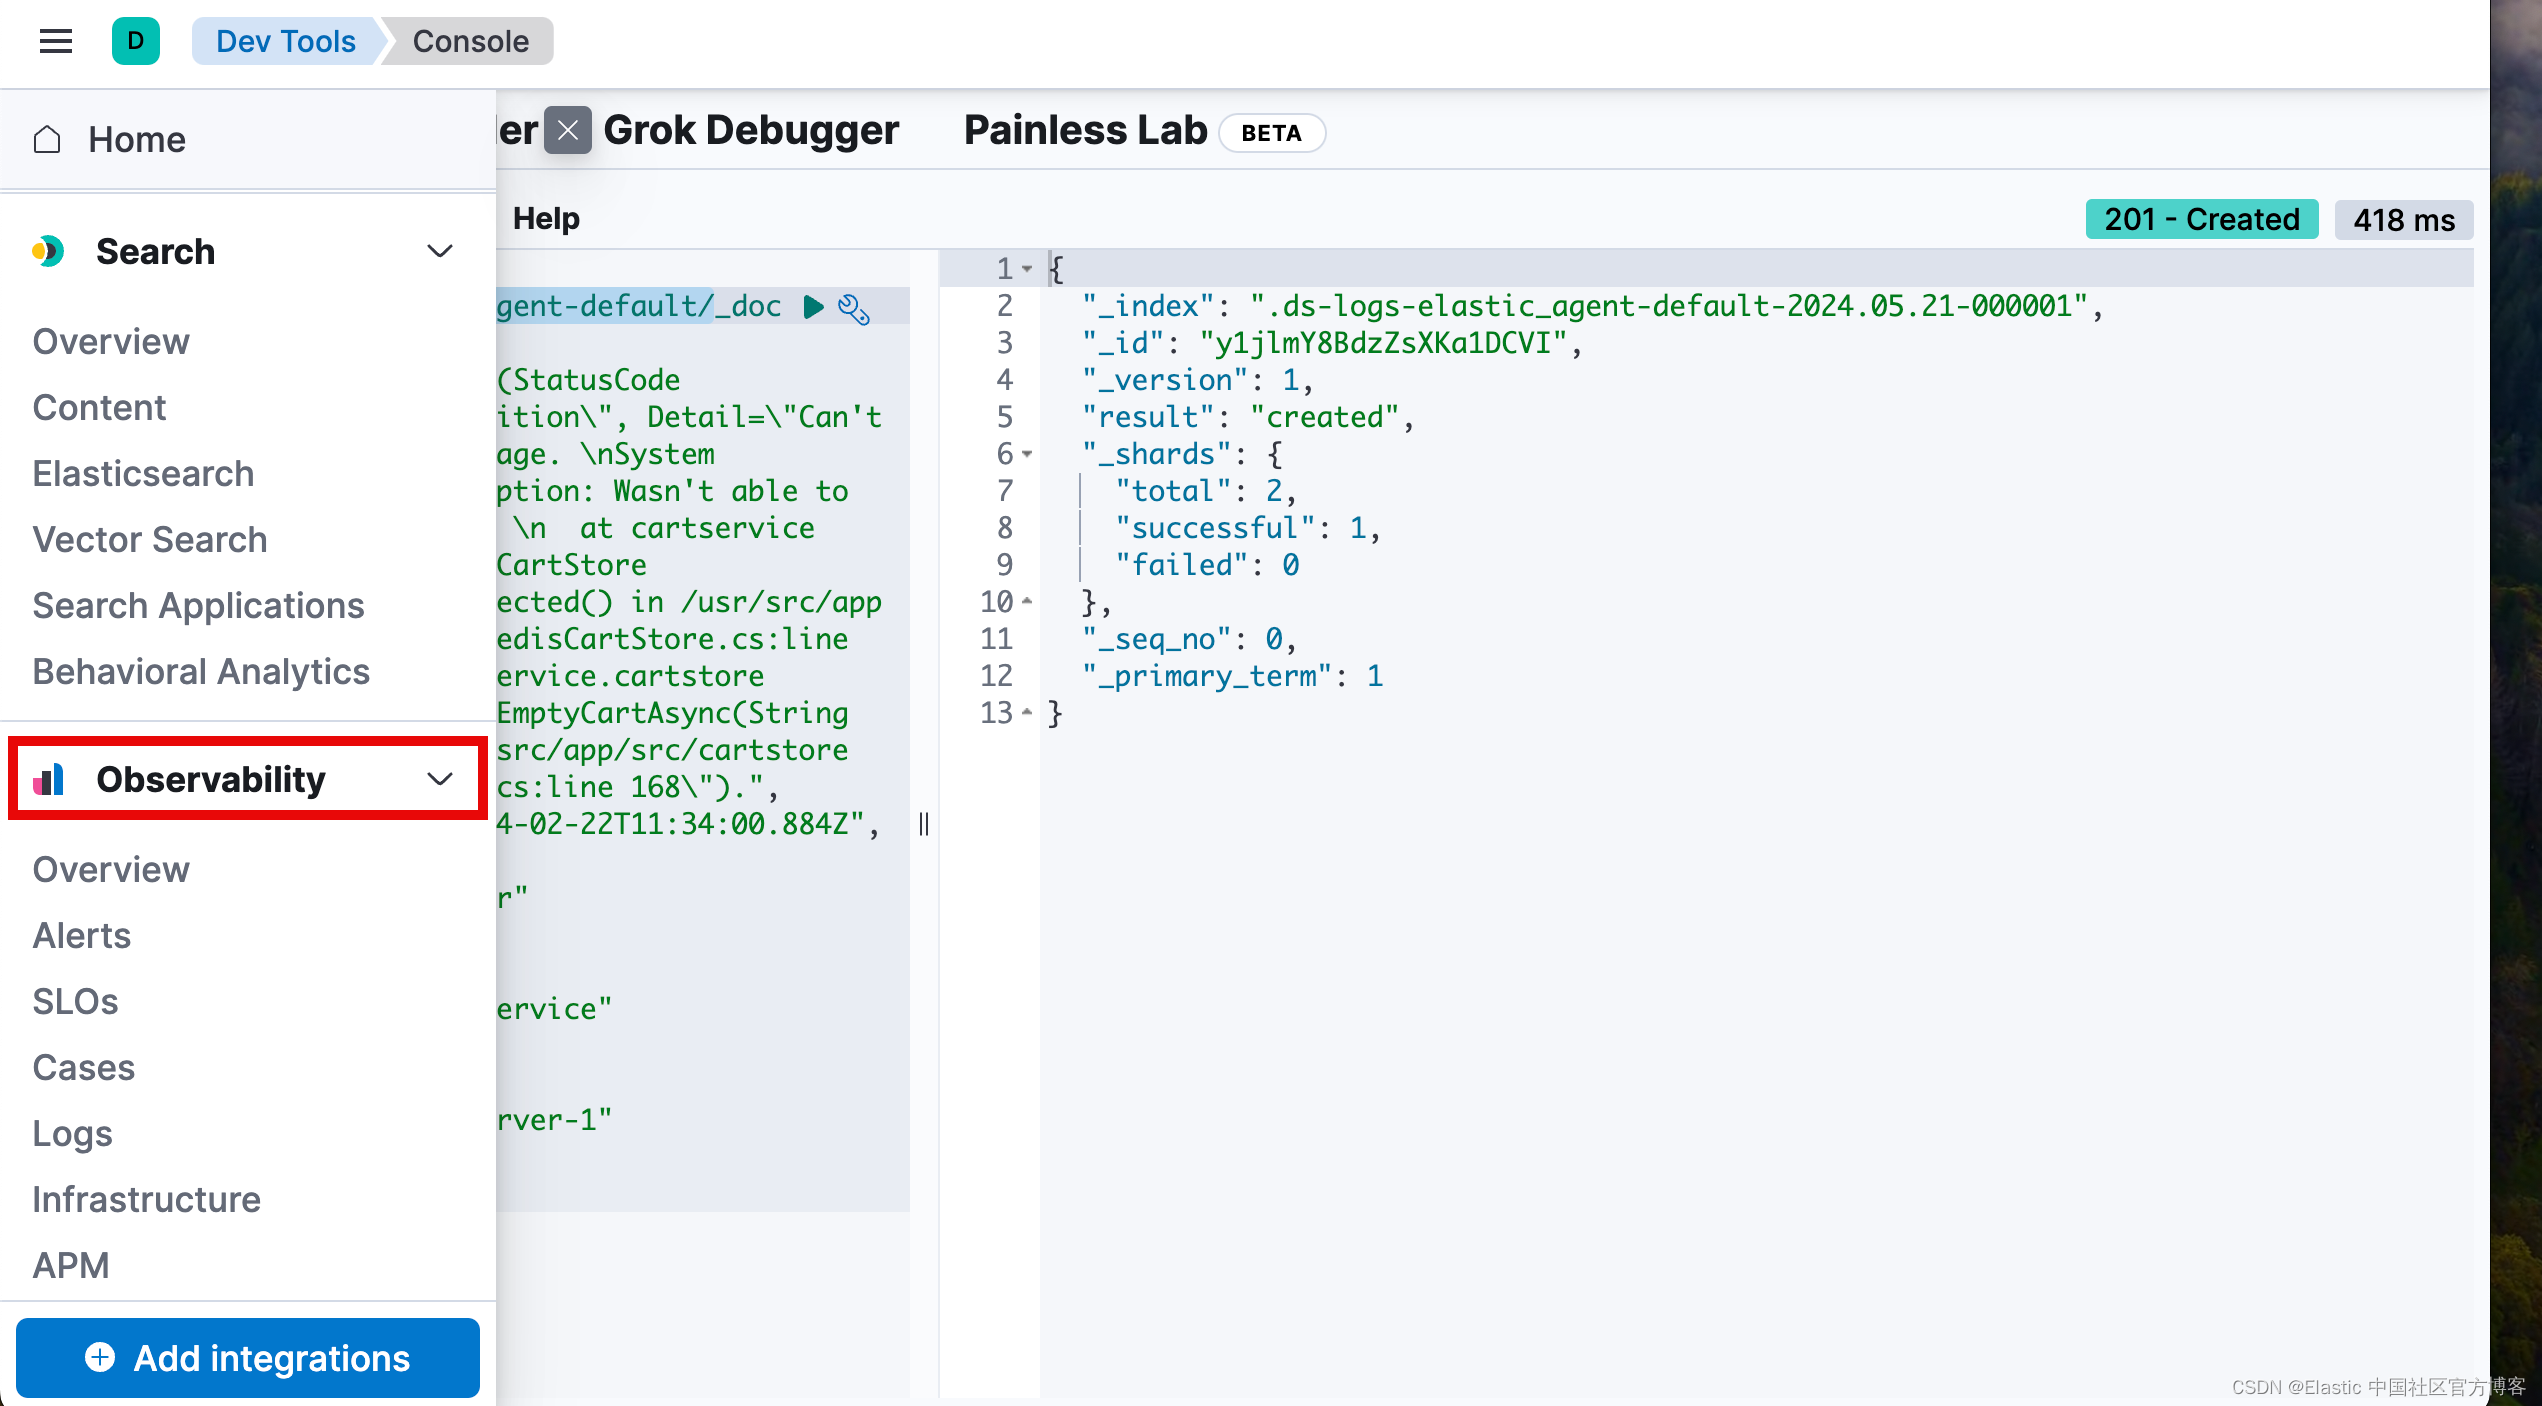2542x1406 pixels.
Task: Fold the root JSON at line 1
Action: [1027, 269]
